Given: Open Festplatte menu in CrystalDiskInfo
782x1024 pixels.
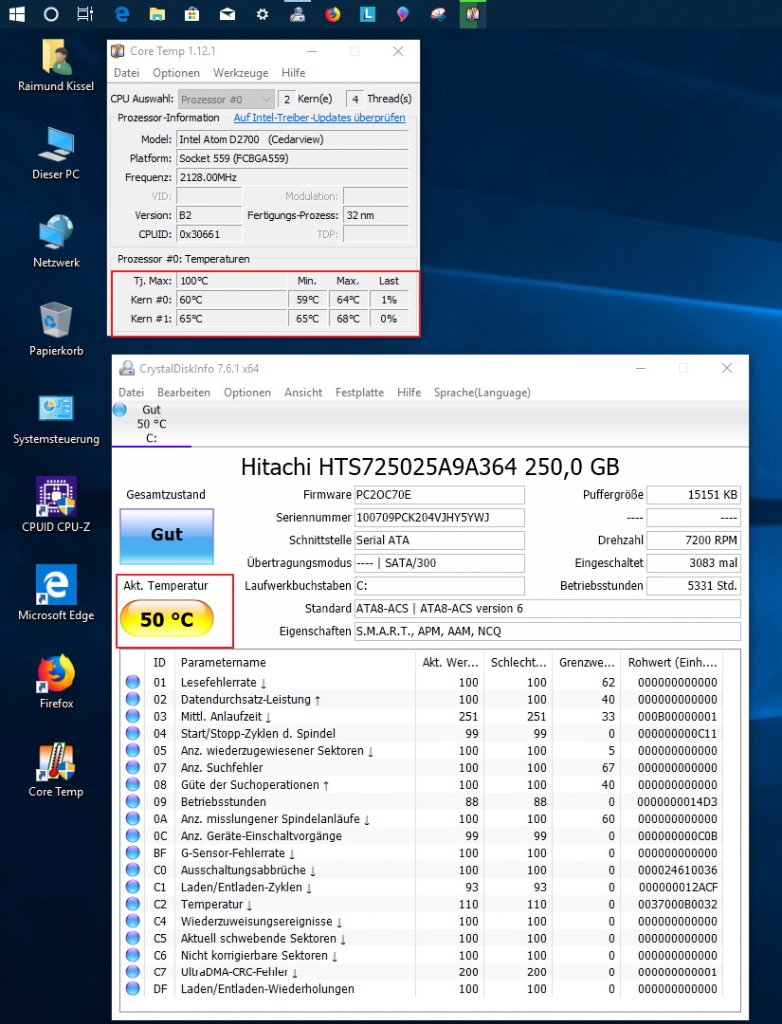Looking at the screenshot, I should (x=359, y=392).
